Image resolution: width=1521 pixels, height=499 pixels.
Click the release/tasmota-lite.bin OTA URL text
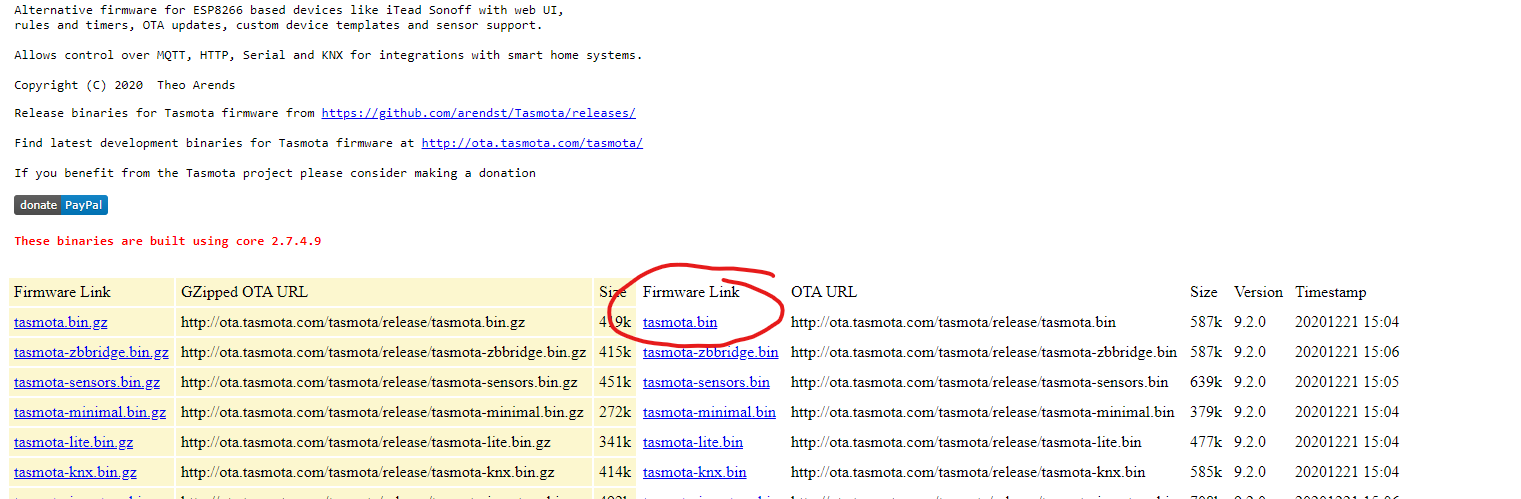point(966,442)
